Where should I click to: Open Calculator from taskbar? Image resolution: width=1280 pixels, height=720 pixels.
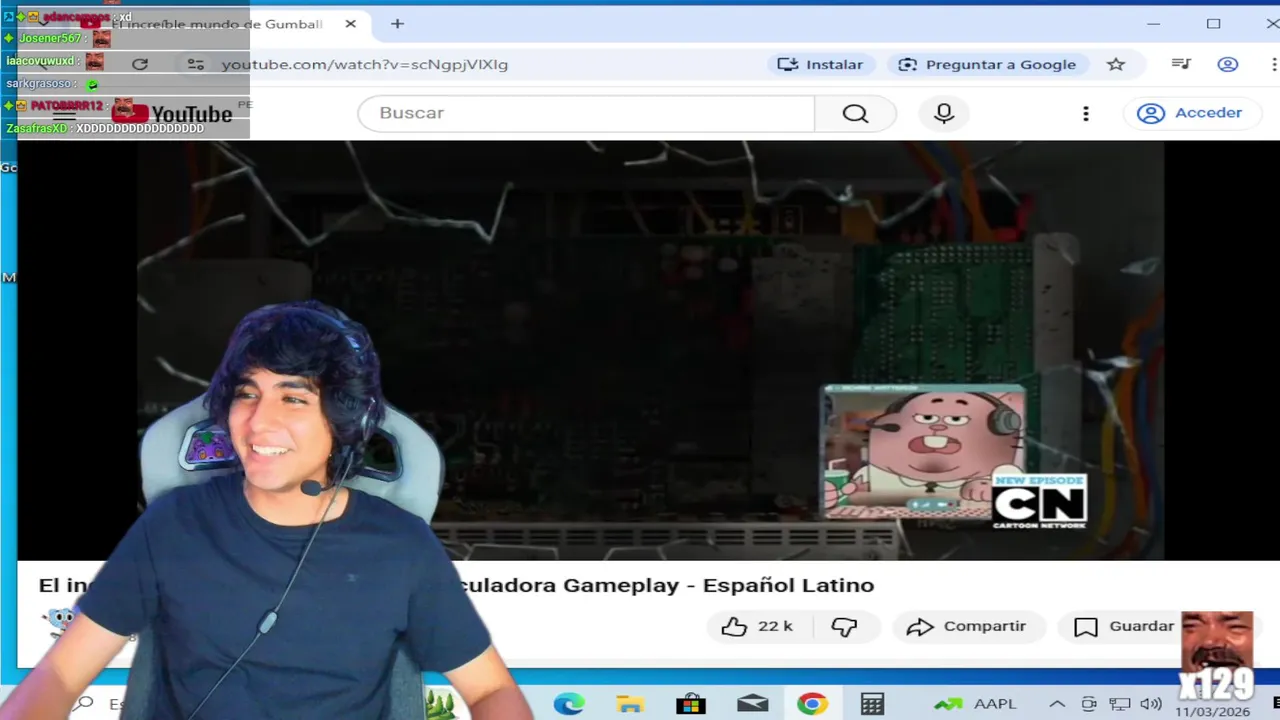pyautogui.click(x=872, y=705)
